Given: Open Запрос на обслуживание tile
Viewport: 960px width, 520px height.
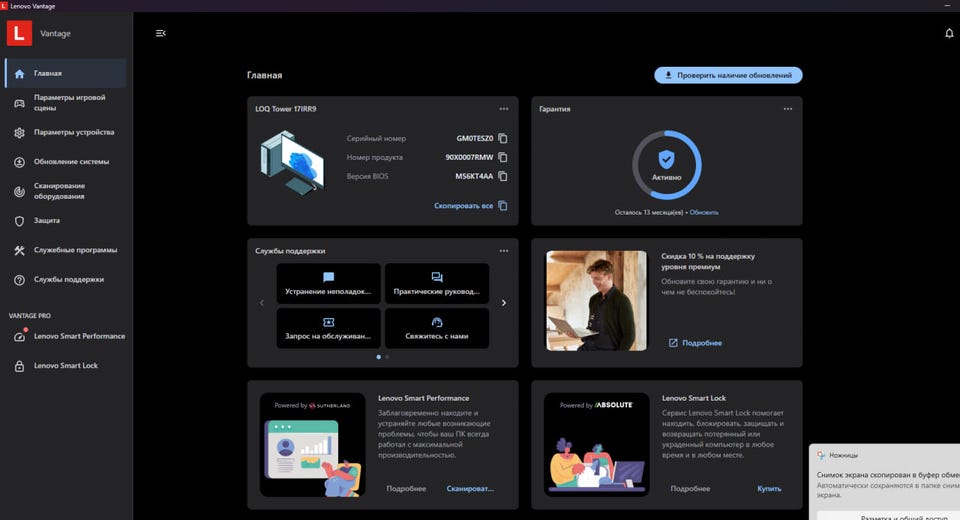Looking at the screenshot, I should (x=328, y=328).
